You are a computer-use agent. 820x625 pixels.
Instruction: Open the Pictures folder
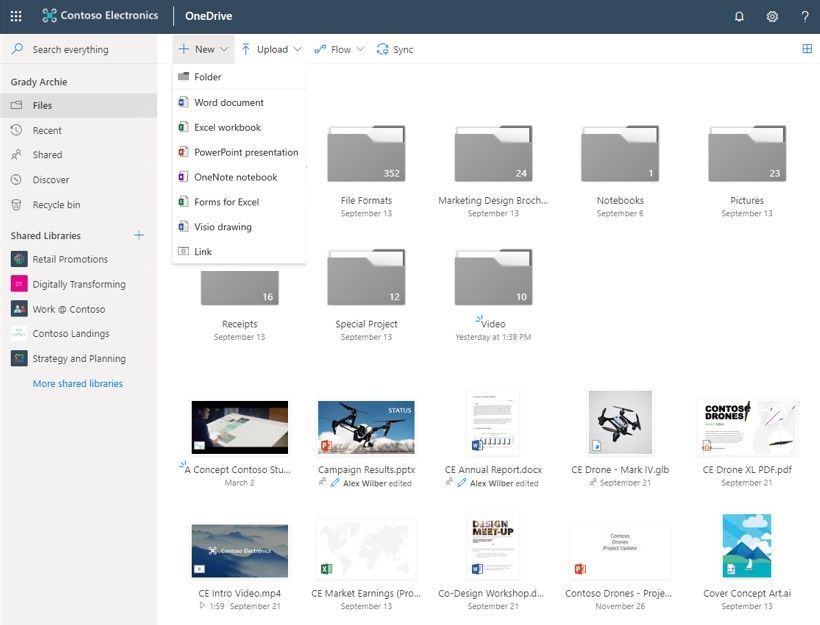click(x=747, y=154)
